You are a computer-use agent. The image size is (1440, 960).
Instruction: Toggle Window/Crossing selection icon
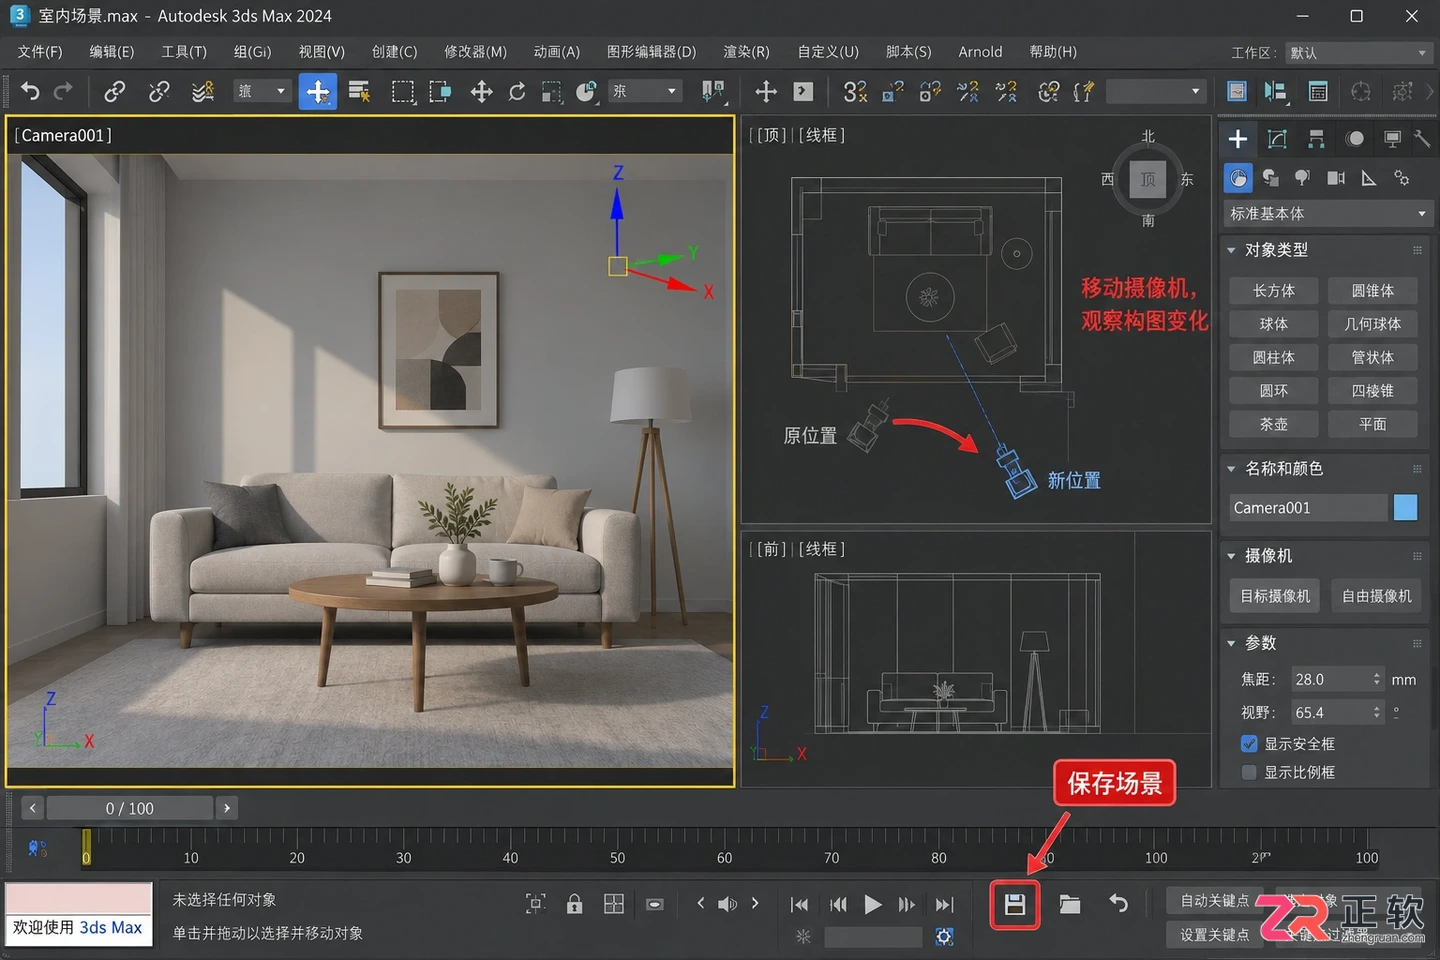tap(440, 92)
